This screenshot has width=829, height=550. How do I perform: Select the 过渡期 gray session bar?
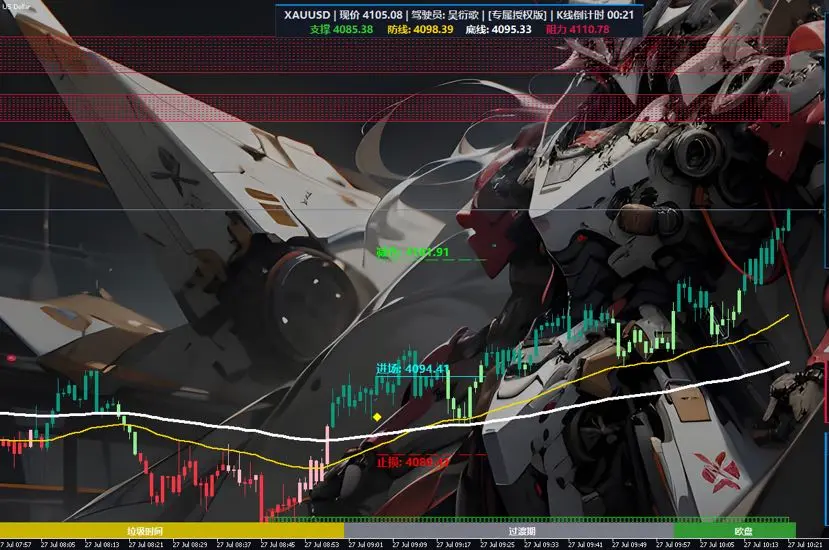(509, 530)
